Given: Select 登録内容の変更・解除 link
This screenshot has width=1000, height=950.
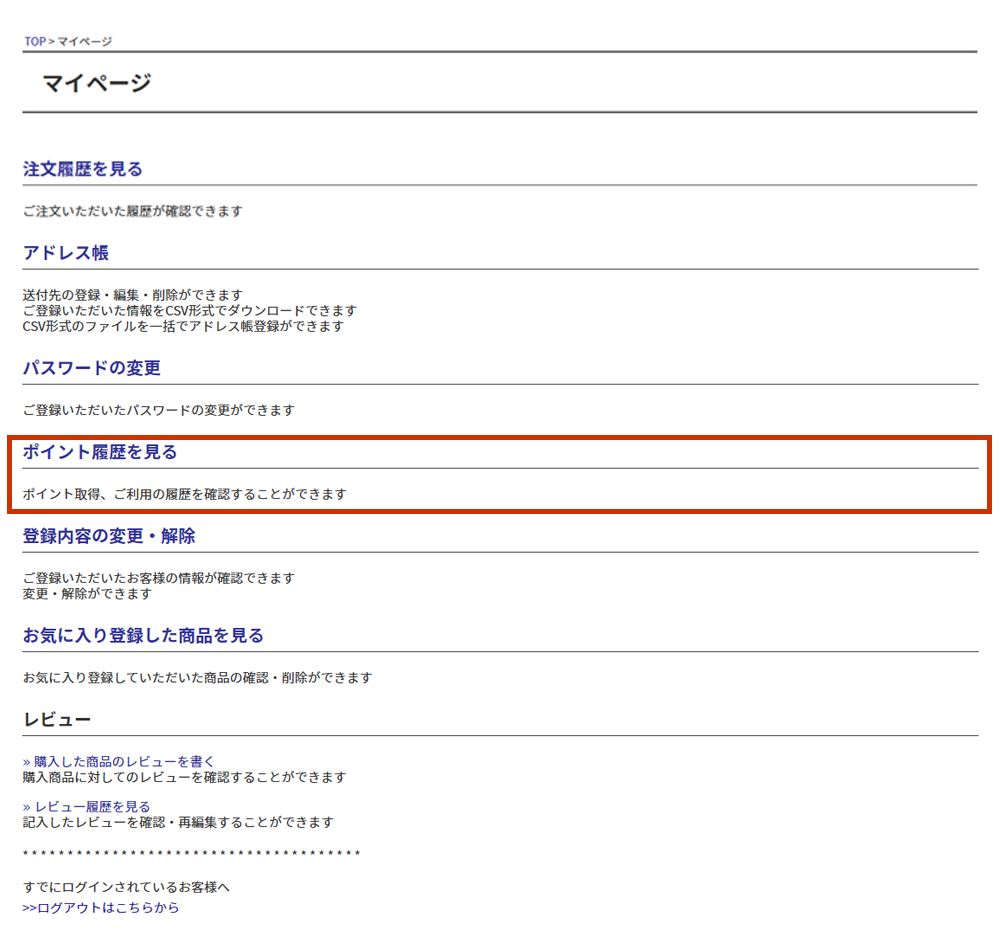Looking at the screenshot, I should pos(109,536).
